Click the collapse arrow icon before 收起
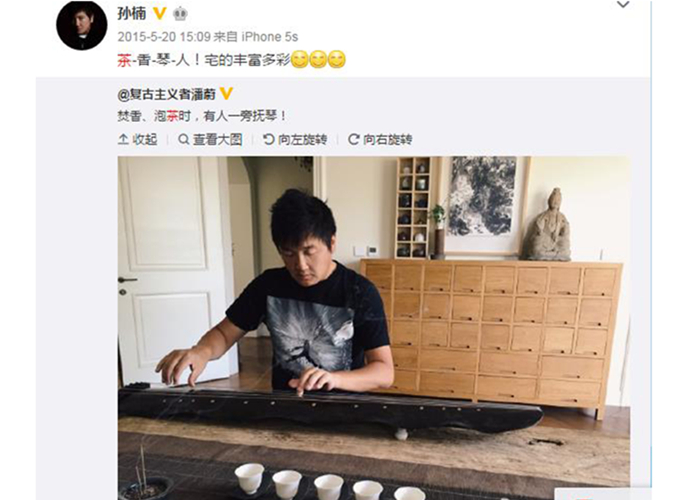This screenshot has width=700, height=500. coord(123,139)
